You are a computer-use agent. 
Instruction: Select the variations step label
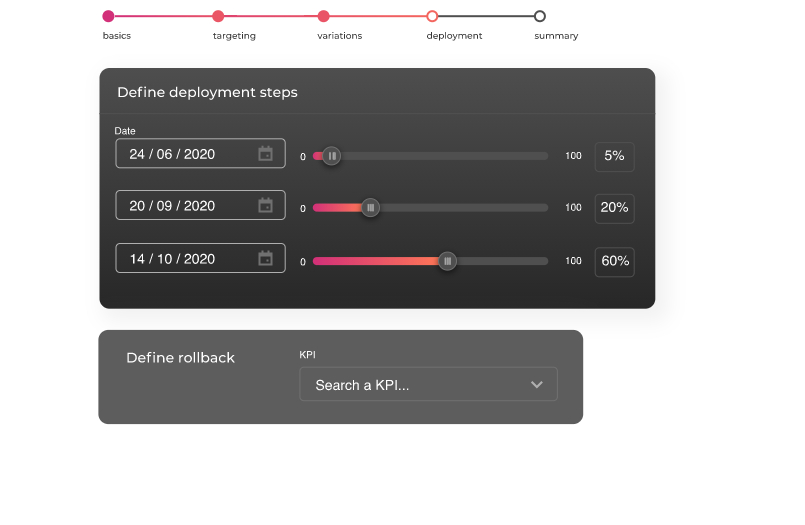point(339,36)
